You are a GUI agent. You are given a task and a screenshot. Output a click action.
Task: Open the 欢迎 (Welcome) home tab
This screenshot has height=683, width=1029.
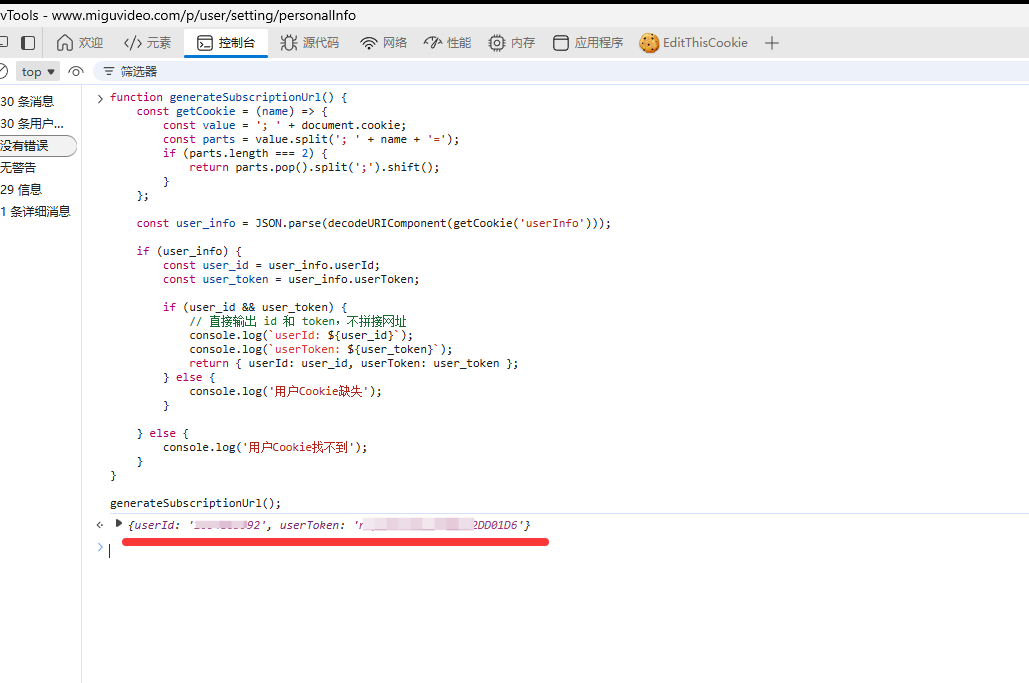click(80, 43)
